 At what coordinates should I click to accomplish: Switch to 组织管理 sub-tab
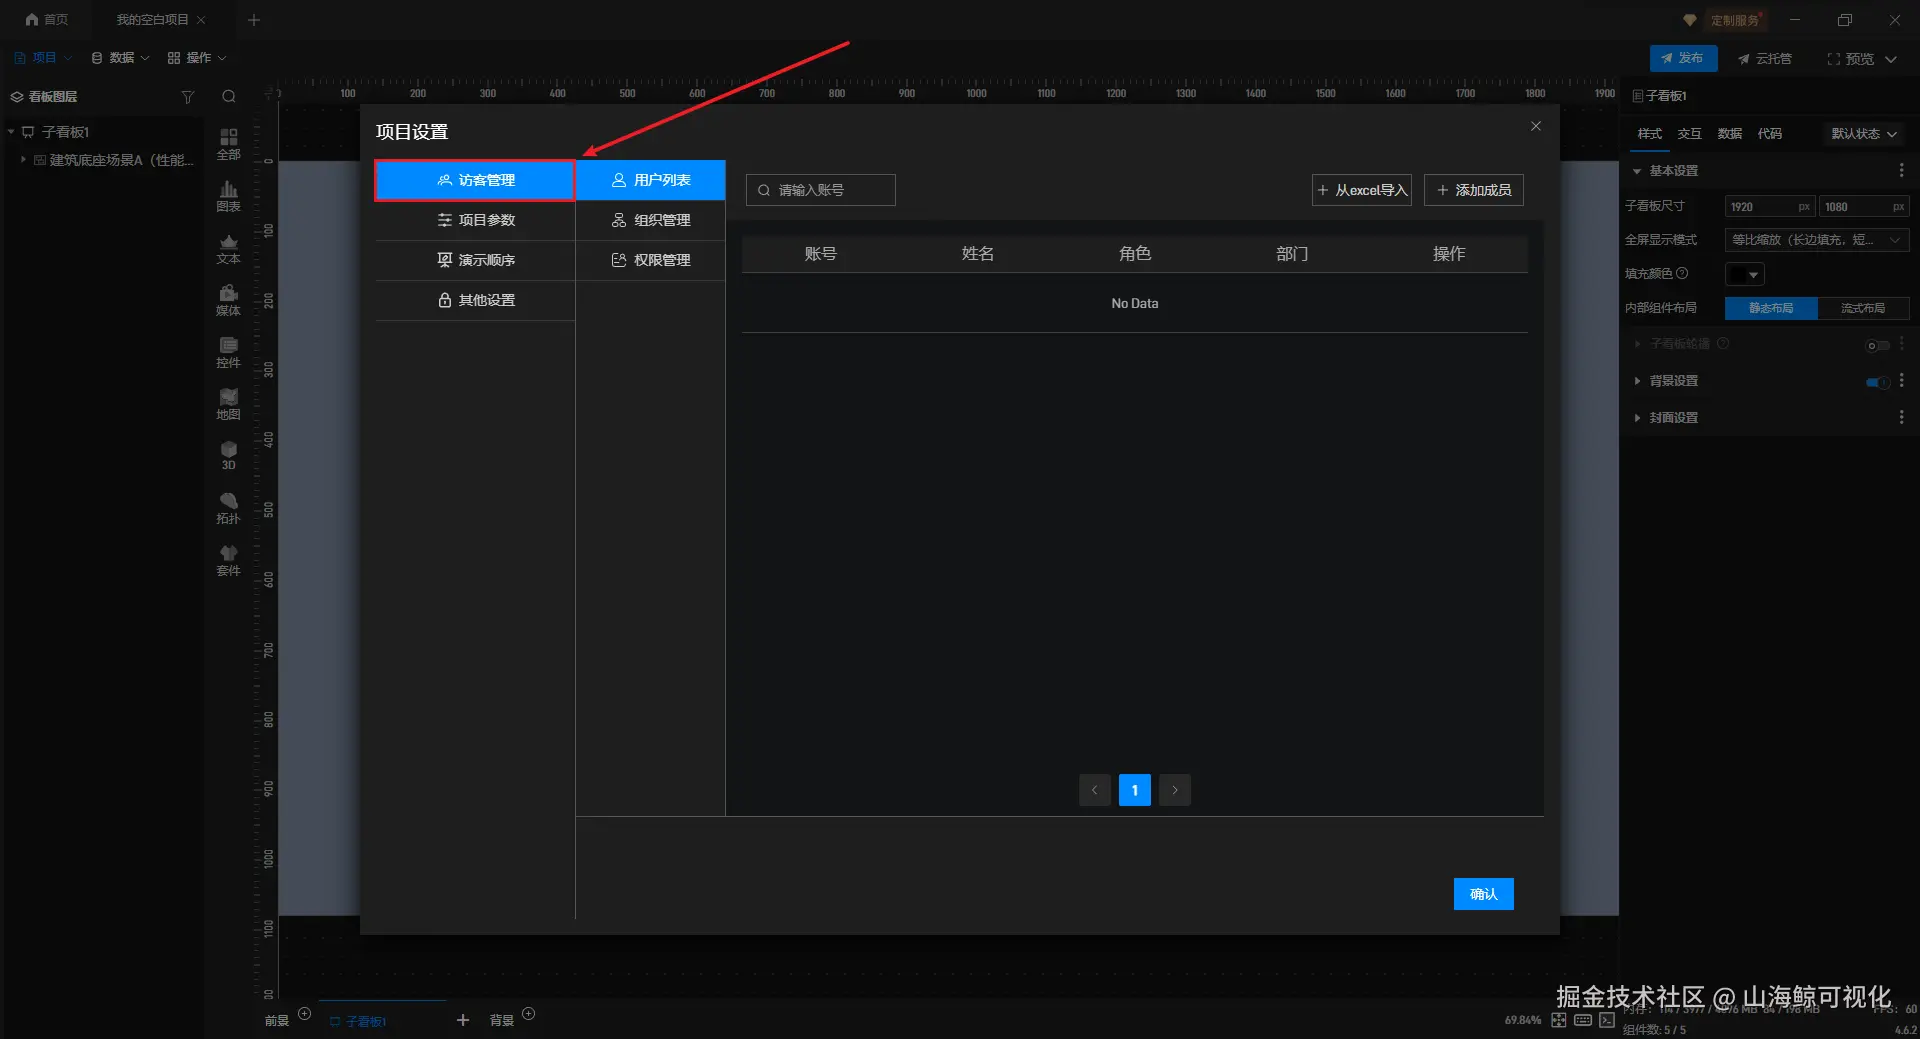pos(650,220)
